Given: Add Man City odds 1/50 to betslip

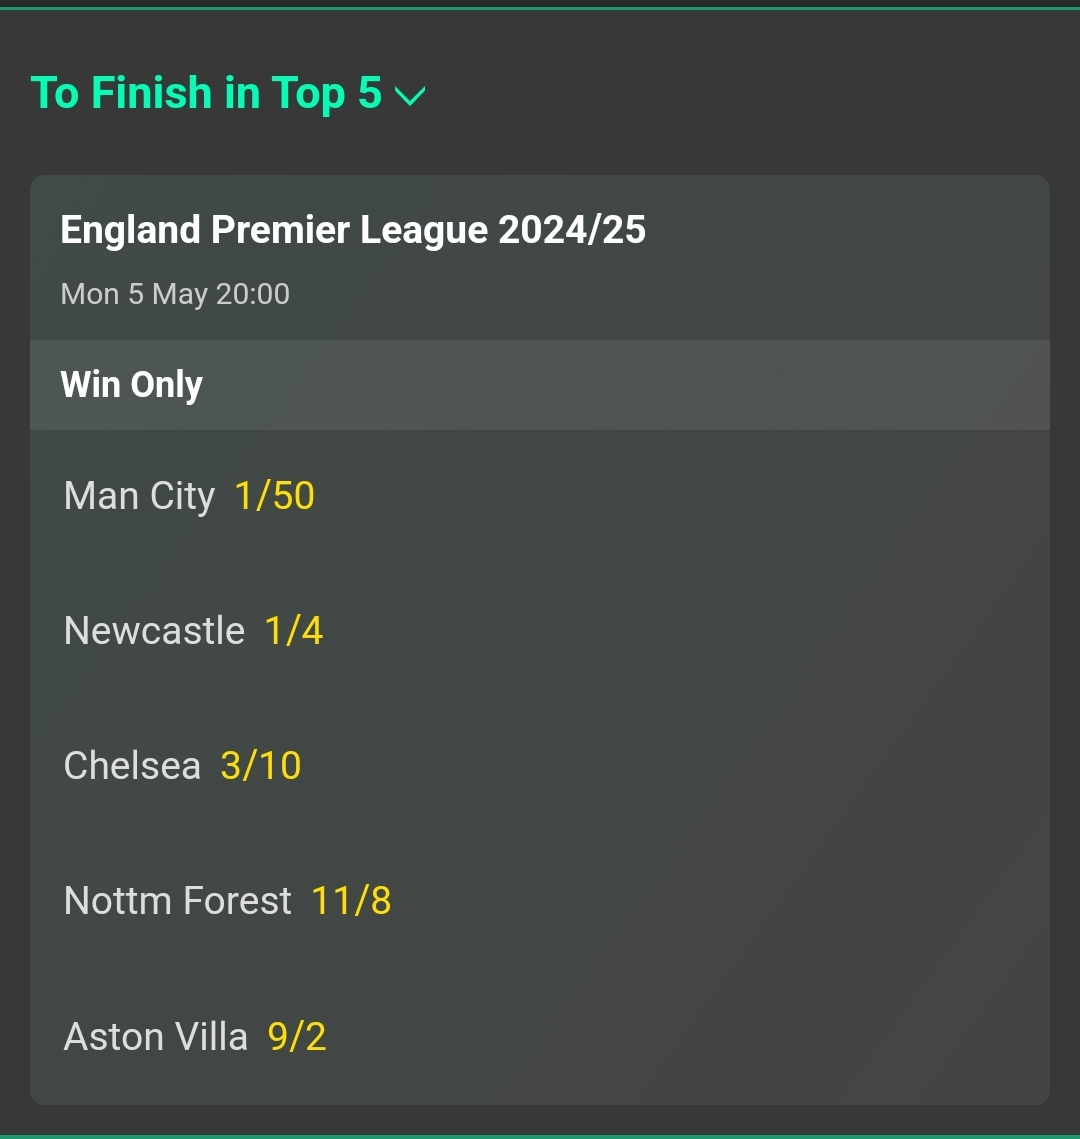Looking at the screenshot, I should pyautogui.click(x=275, y=496).
